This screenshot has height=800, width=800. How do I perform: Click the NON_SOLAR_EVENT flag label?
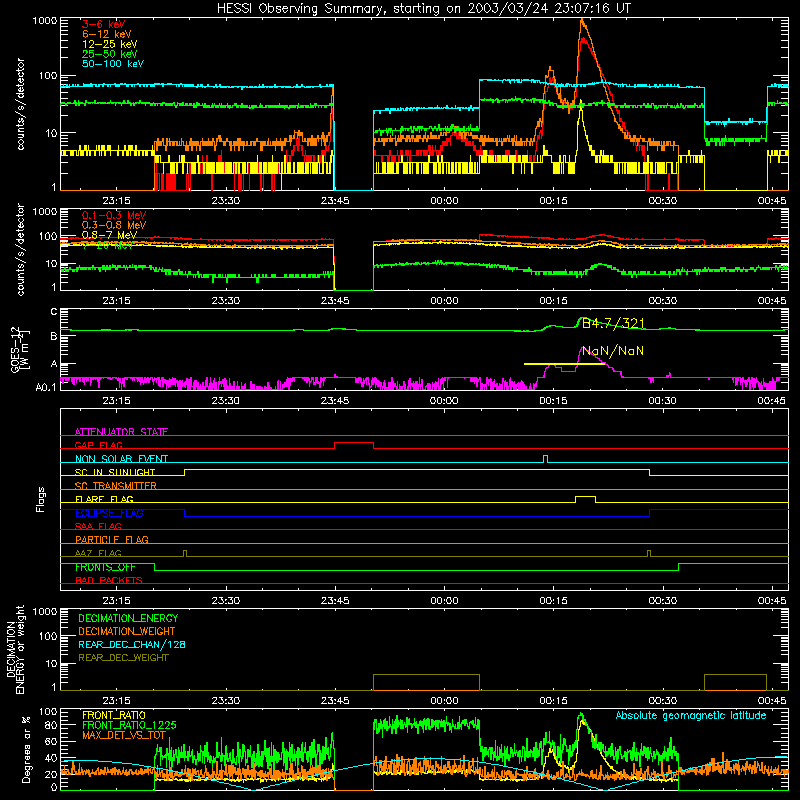tap(121, 459)
